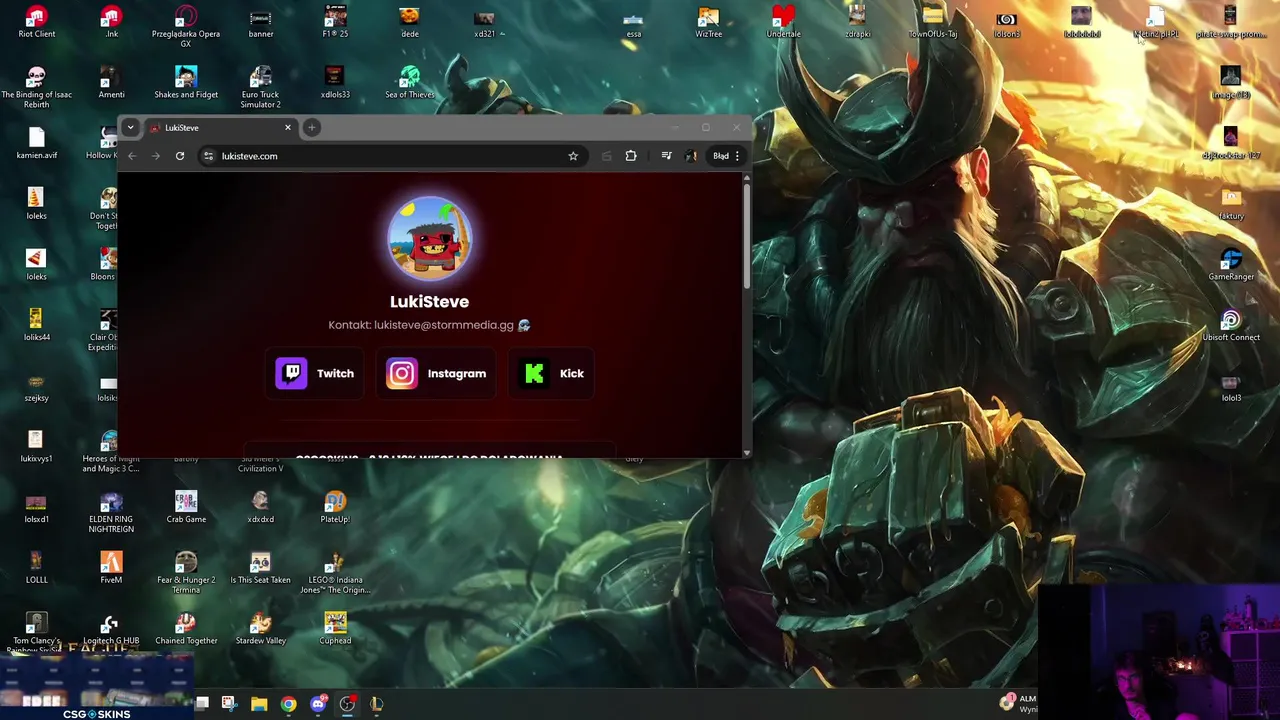Open the Instagram link button
The image size is (1280, 720).
pos(436,373)
